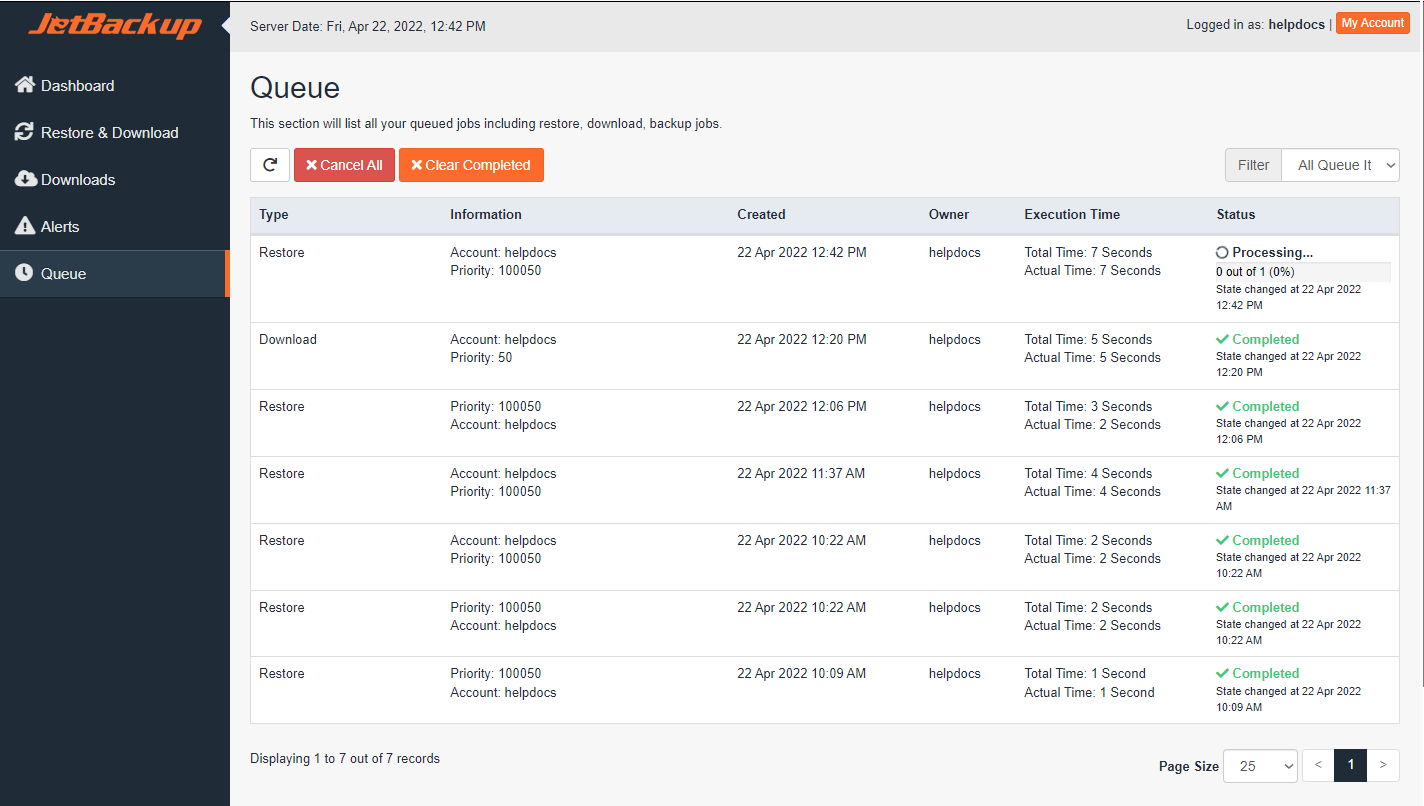Image resolution: width=1424 pixels, height=806 pixels.
Task: Click the Queue clock icon
Action: pyautogui.click(x=25, y=273)
